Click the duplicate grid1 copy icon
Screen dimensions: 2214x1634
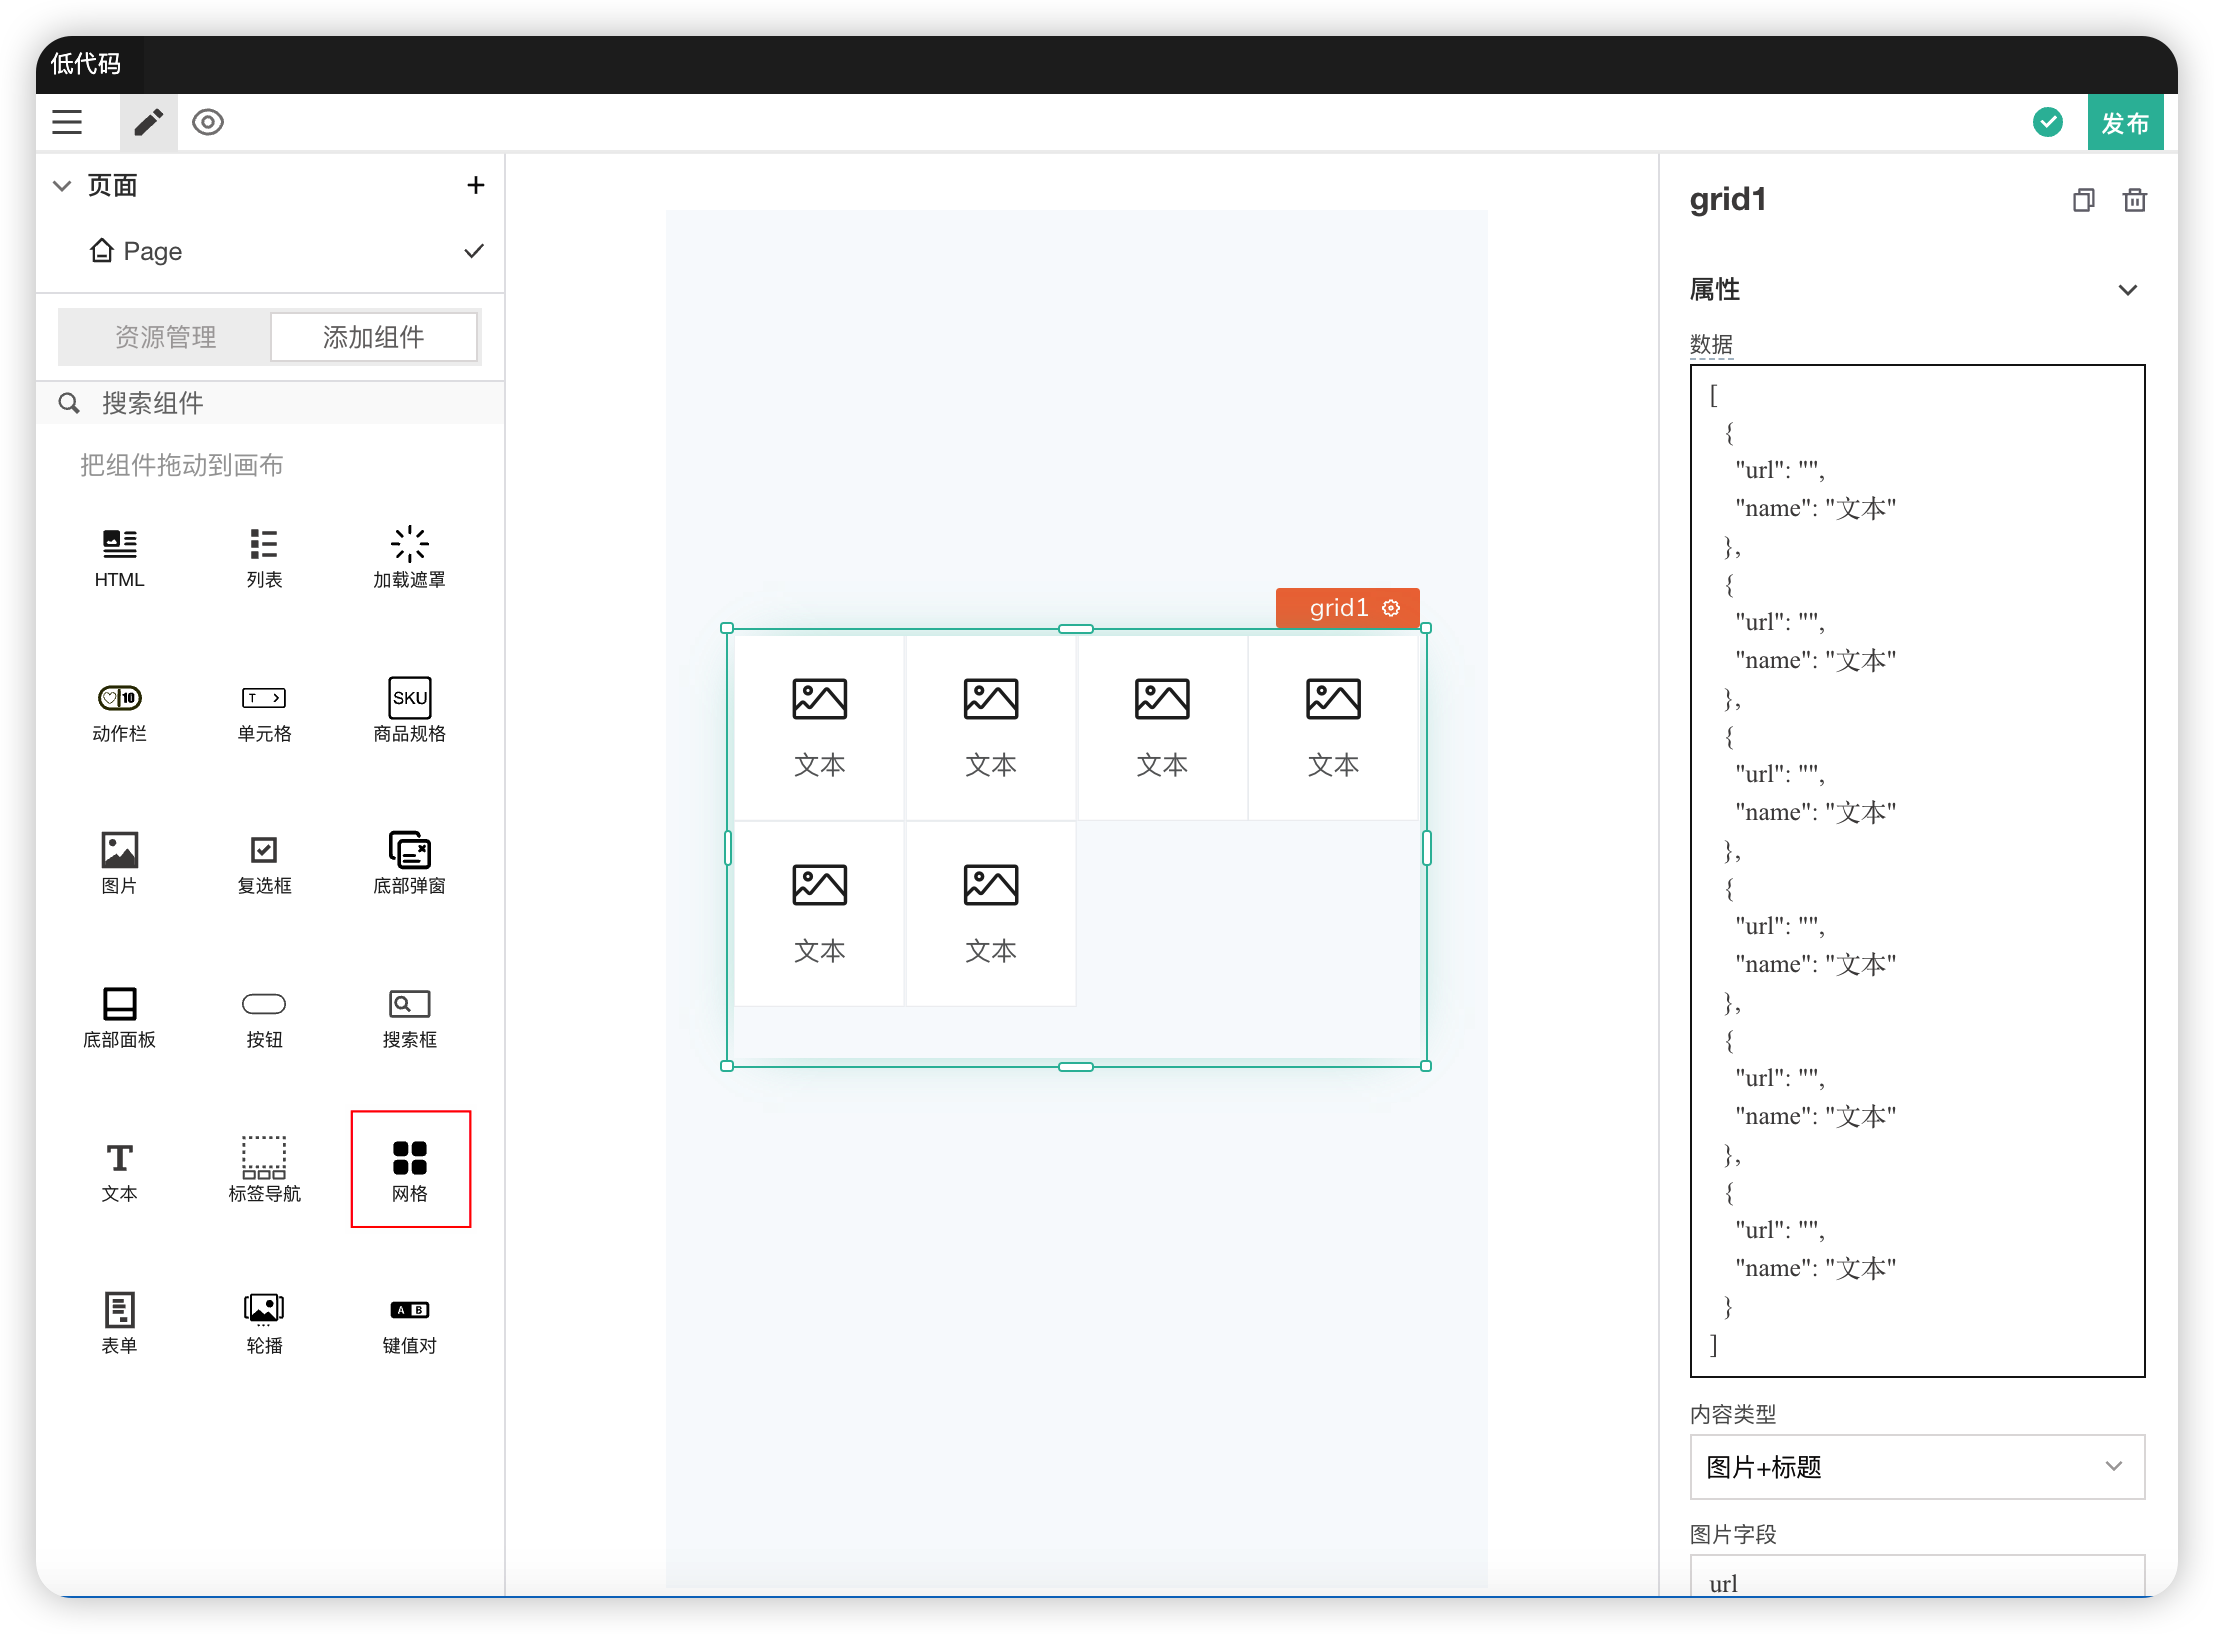[x=2083, y=200]
